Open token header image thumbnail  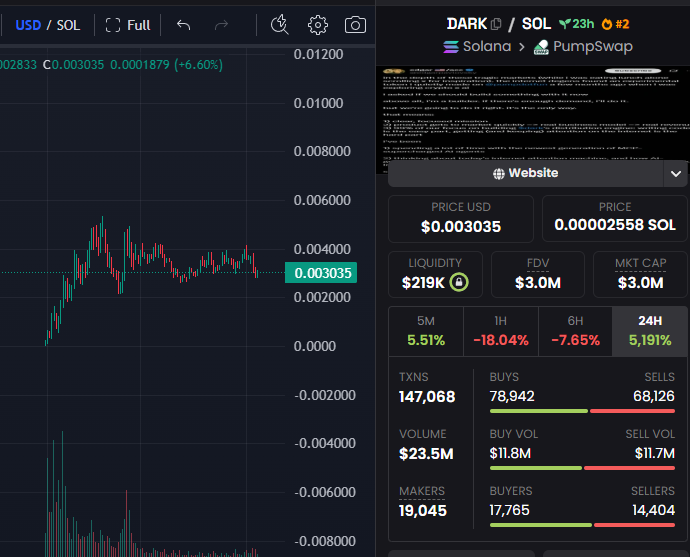click(533, 114)
